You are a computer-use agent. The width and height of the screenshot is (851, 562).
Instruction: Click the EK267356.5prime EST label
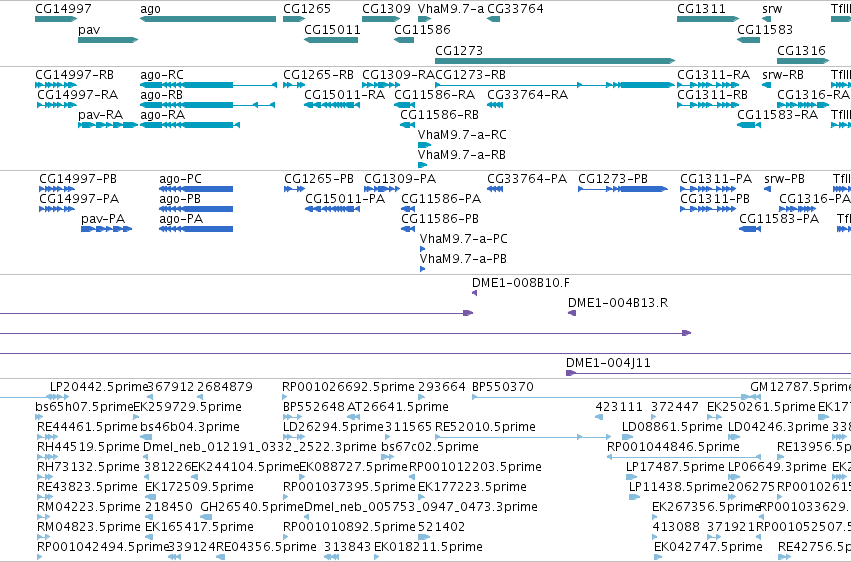click(x=706, y=507)
